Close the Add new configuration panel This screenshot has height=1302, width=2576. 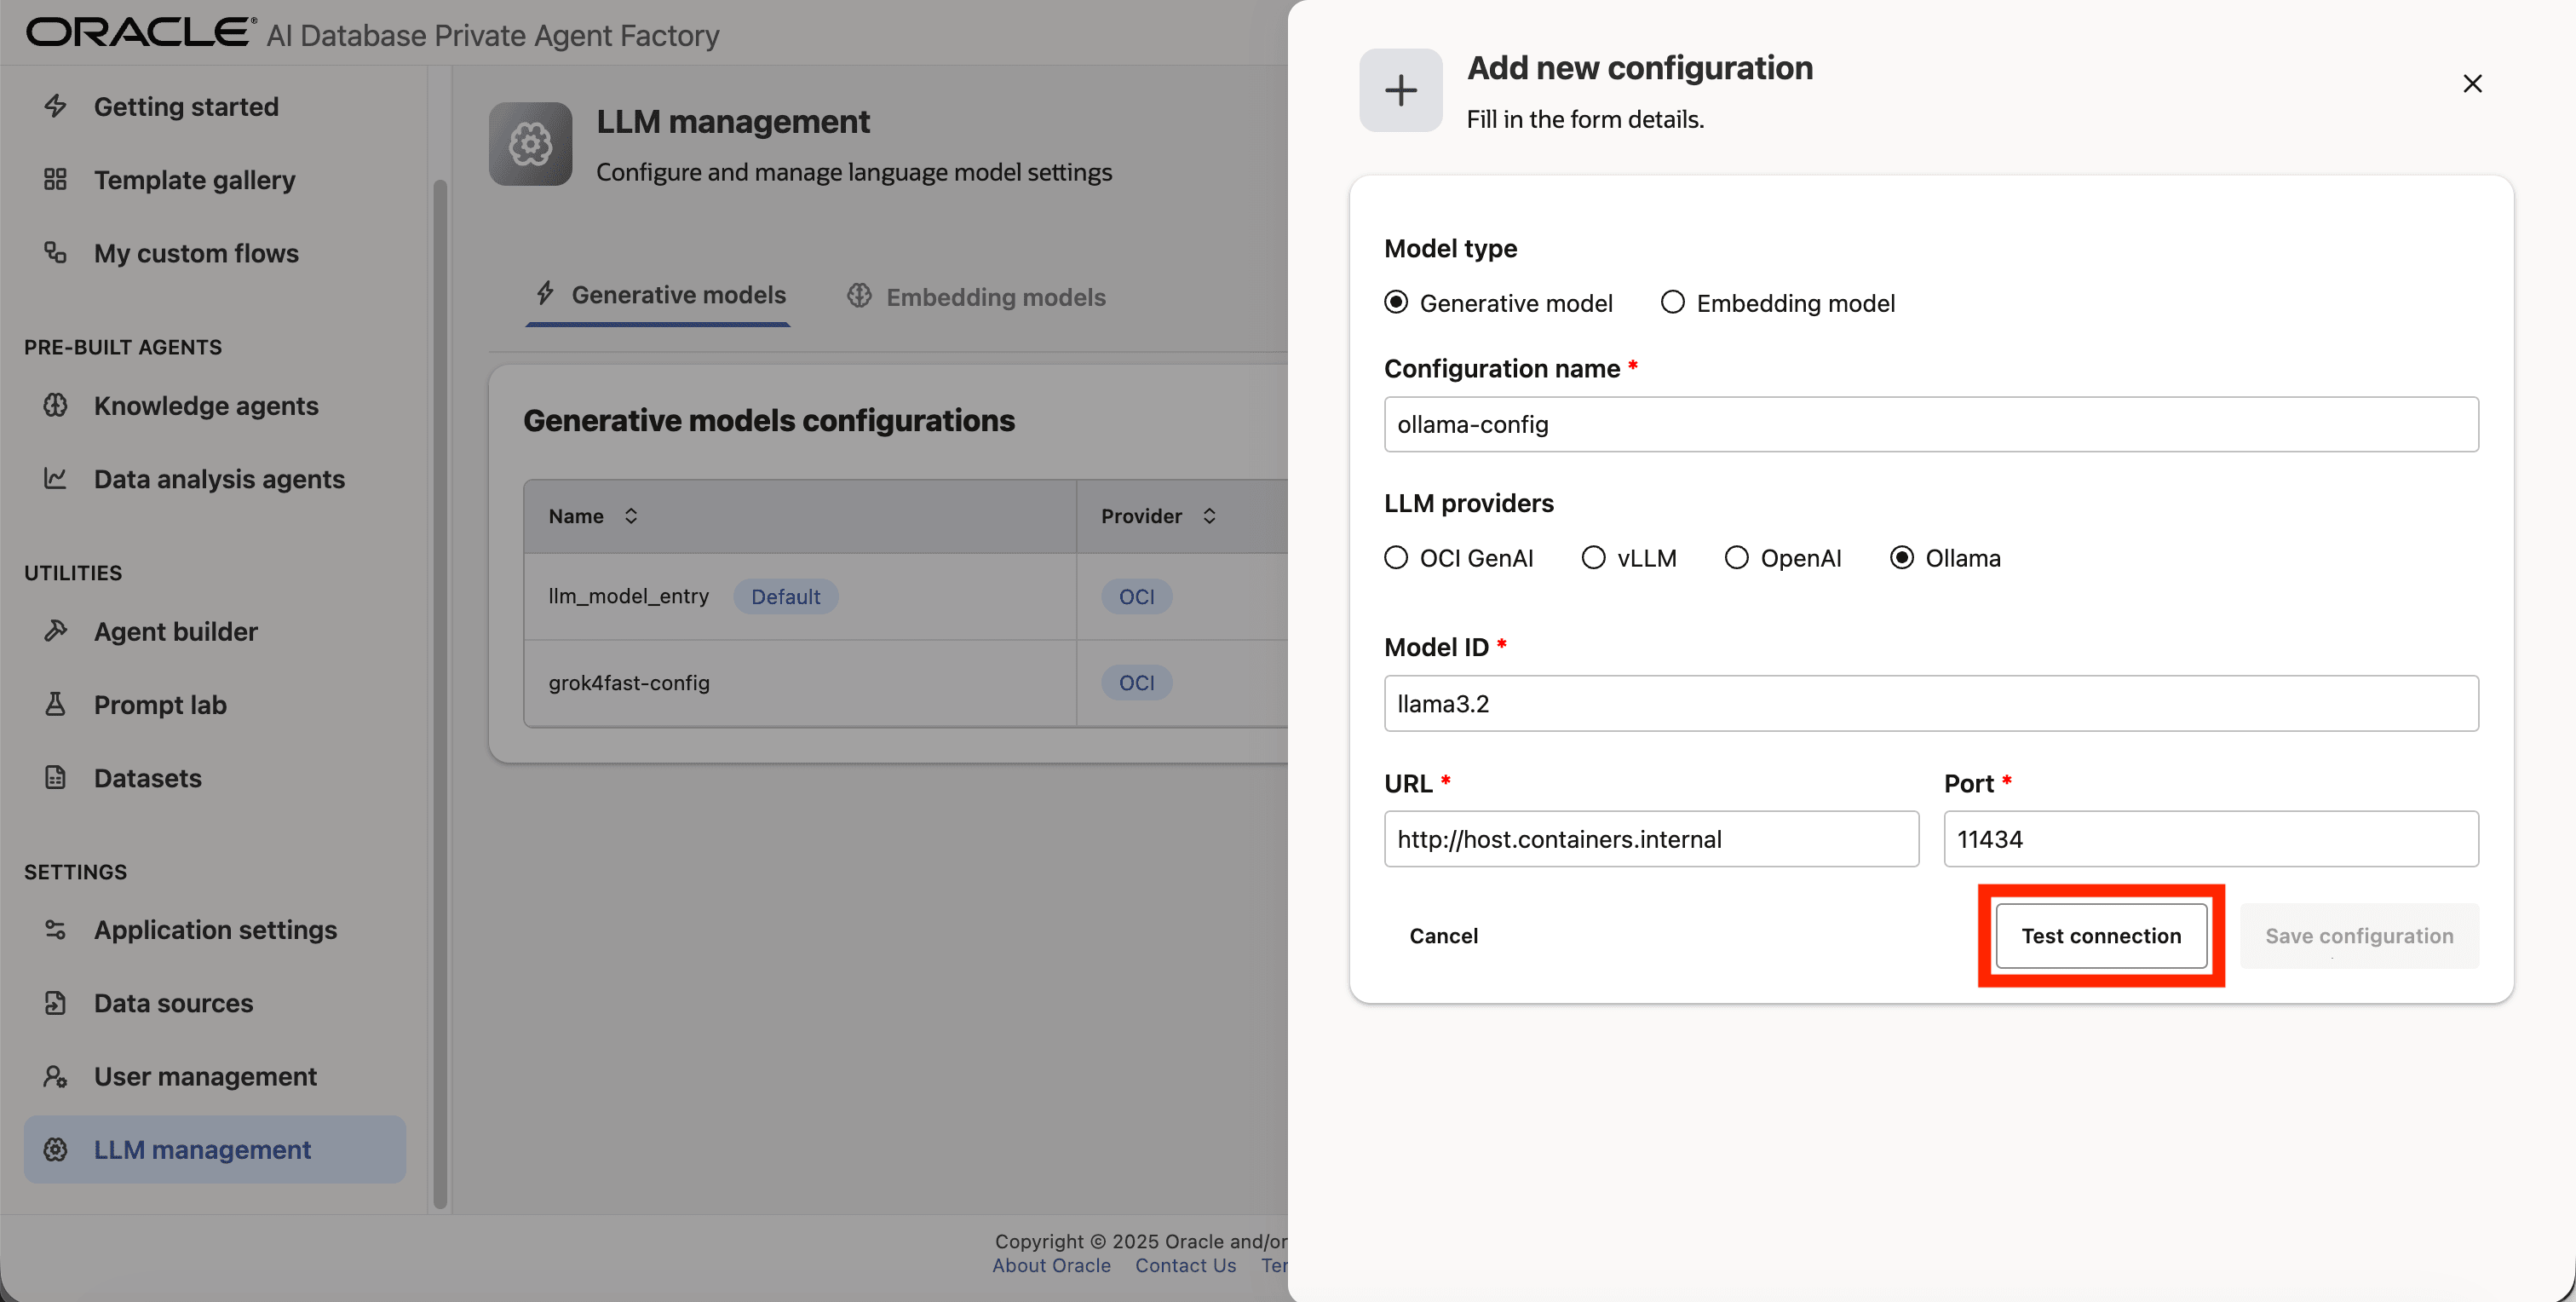[x=2472, y=84]
